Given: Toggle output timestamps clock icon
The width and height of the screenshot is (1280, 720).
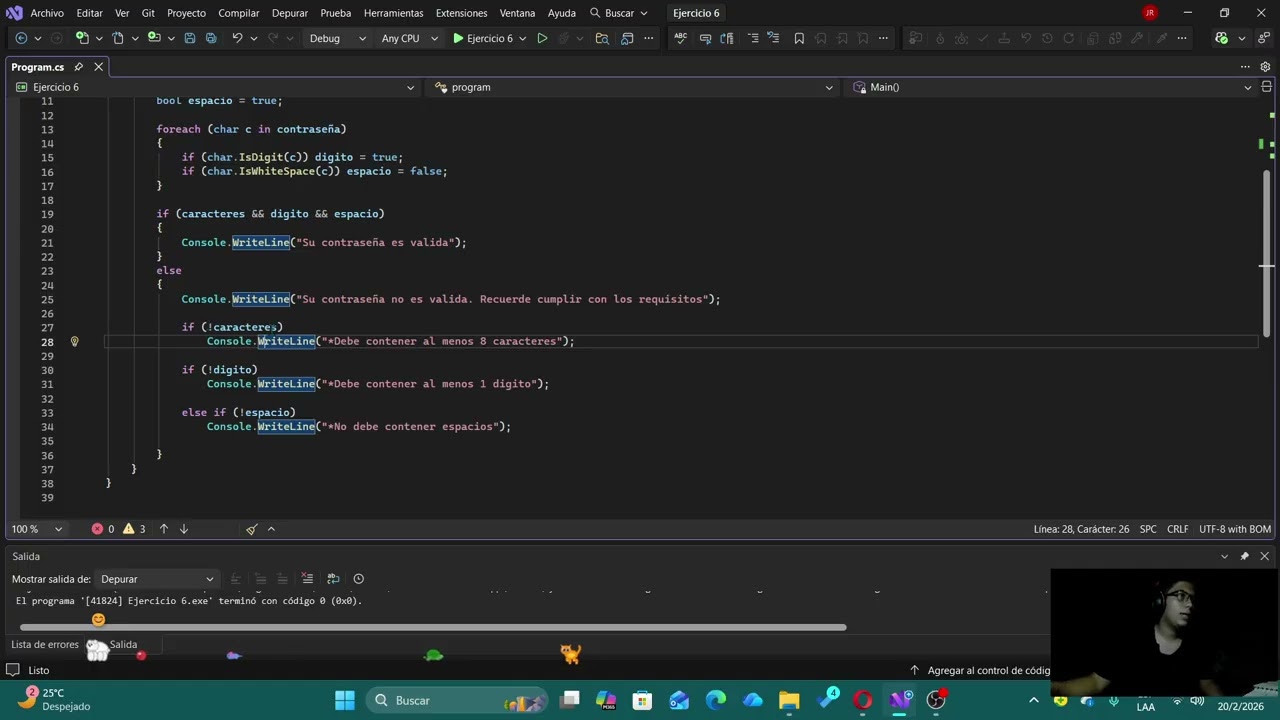Looking at the screenshot, I should [358, 579].
